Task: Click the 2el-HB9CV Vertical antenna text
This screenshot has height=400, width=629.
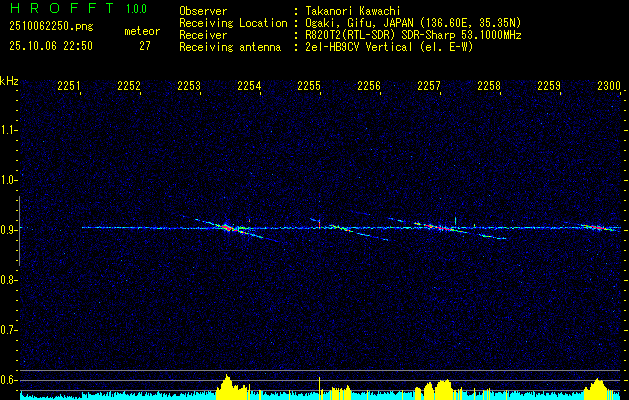Action: (x=389, y=47)
